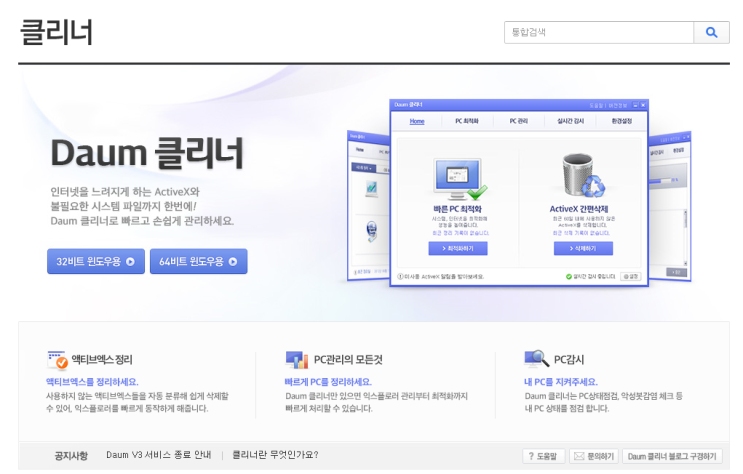The width and height of the screenshot is (743, 474).
Task: Open Daum V3 서비스 종료 안내 notice
Action: click(x=158, y=455)
